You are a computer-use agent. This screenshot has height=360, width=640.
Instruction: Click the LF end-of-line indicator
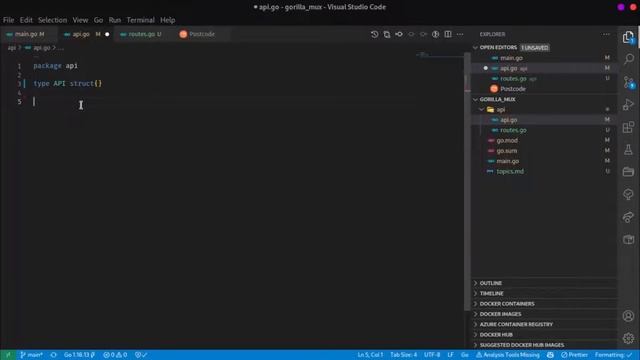(x=450, y=355)
